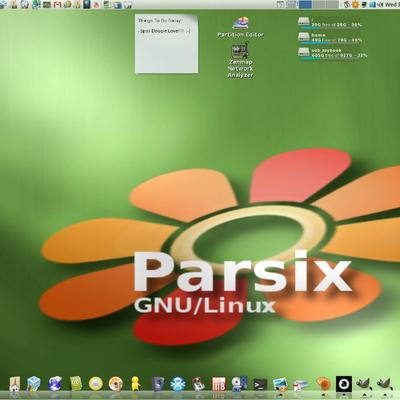Click the 'home' drive icon
This screenshot has height=400, width=400.
point(304,37)
